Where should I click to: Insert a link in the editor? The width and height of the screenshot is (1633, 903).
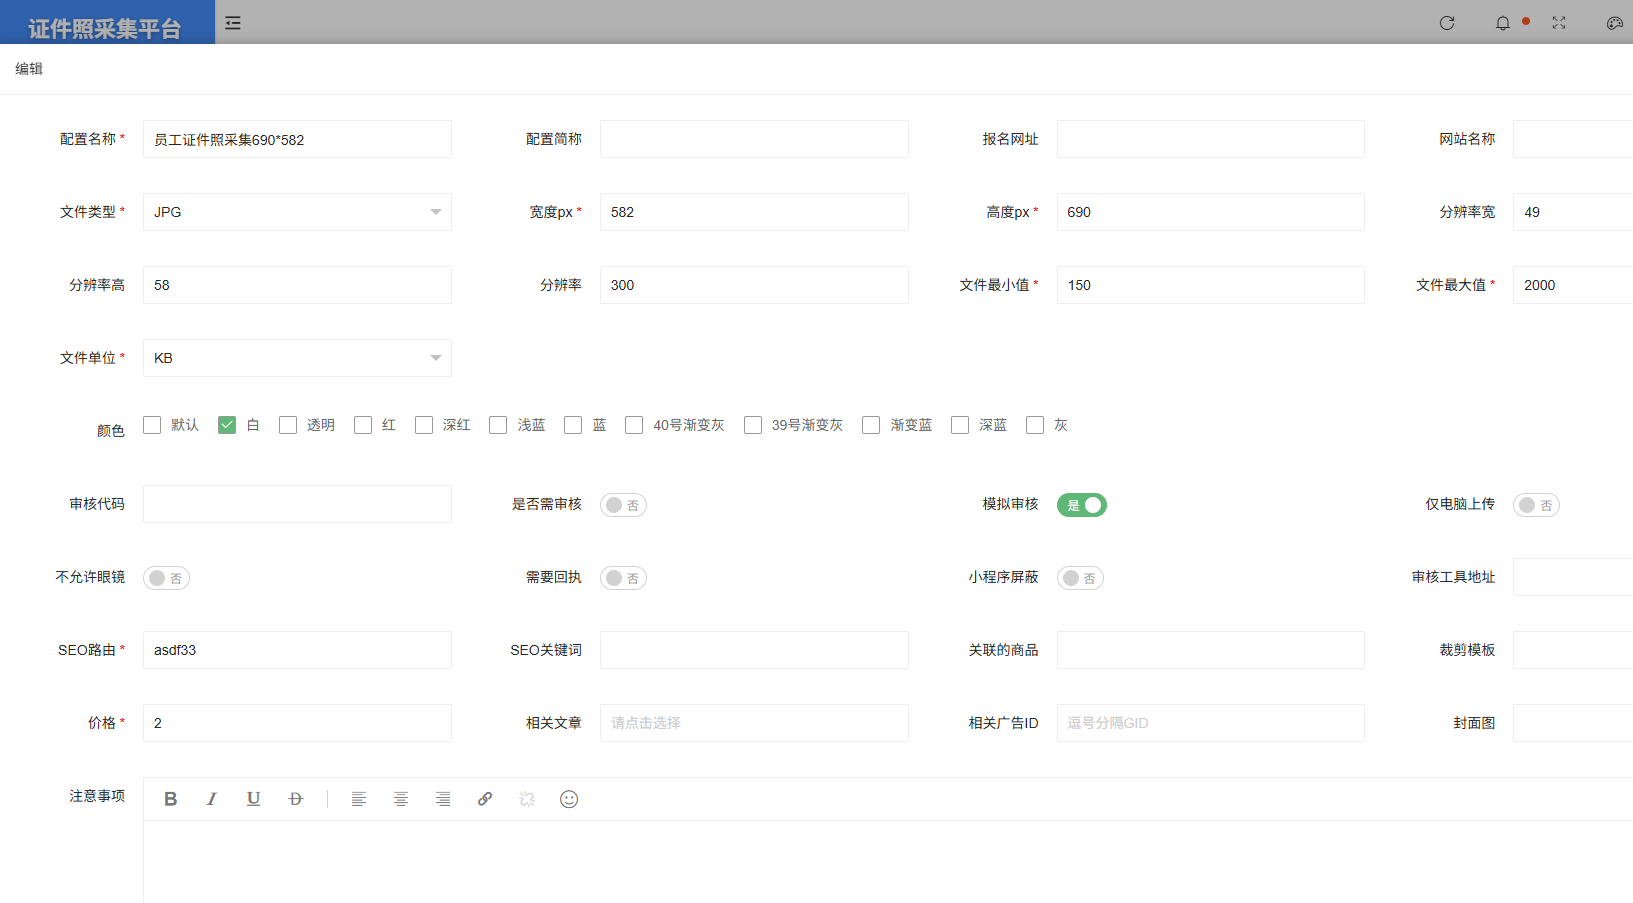[485, 799]
